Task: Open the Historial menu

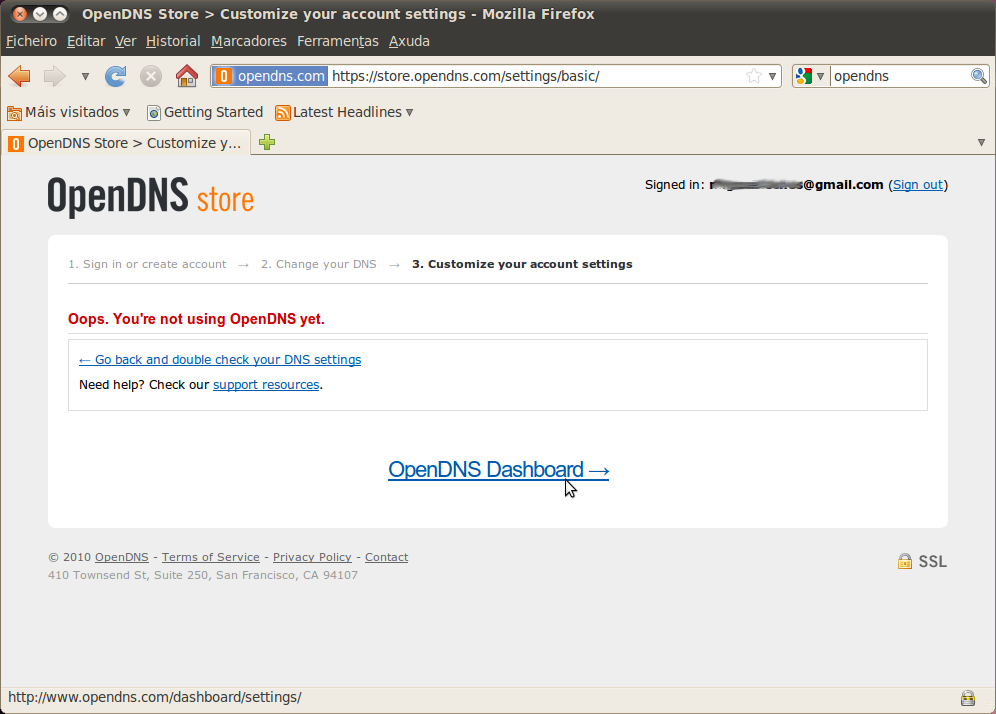Action: click(x=173, y=41)
